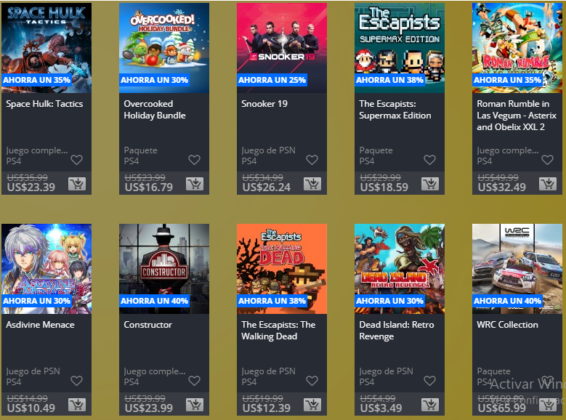566x420 pixels.
Task: Open the Escapists Walking Dead cover art
Action: [x=282, y=269]
